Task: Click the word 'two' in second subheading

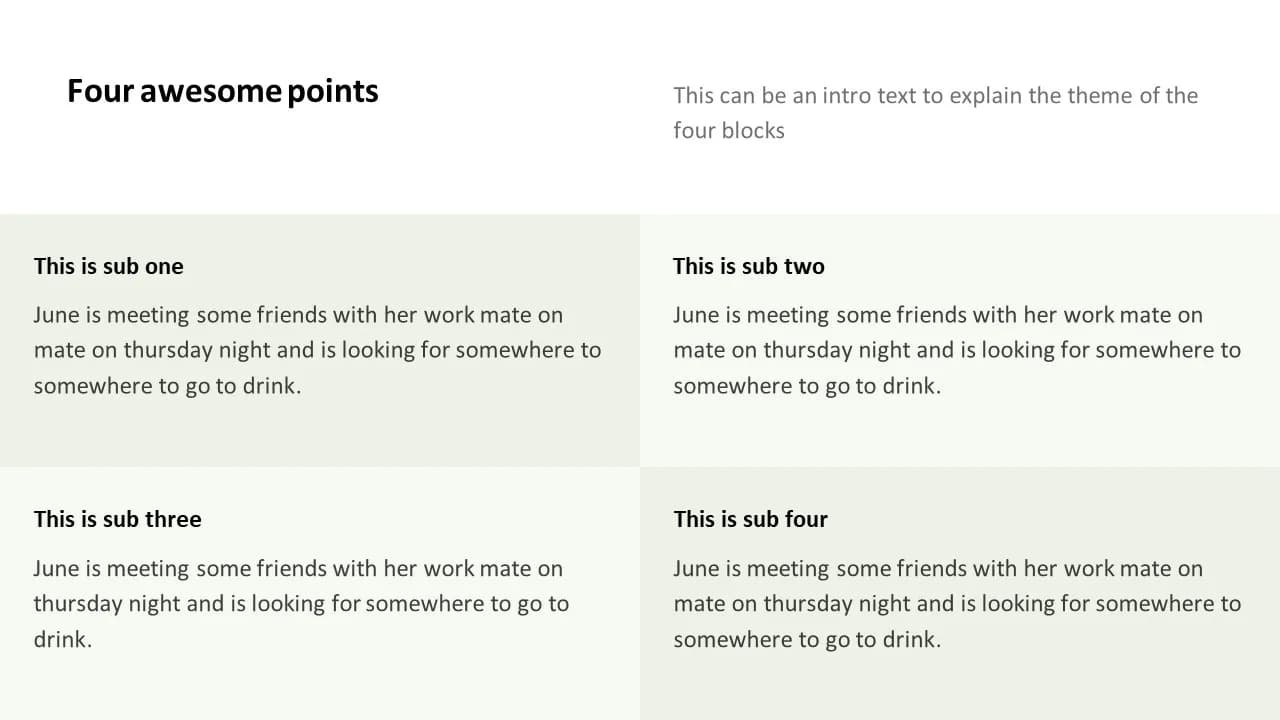Action: [x=805, y=267]
